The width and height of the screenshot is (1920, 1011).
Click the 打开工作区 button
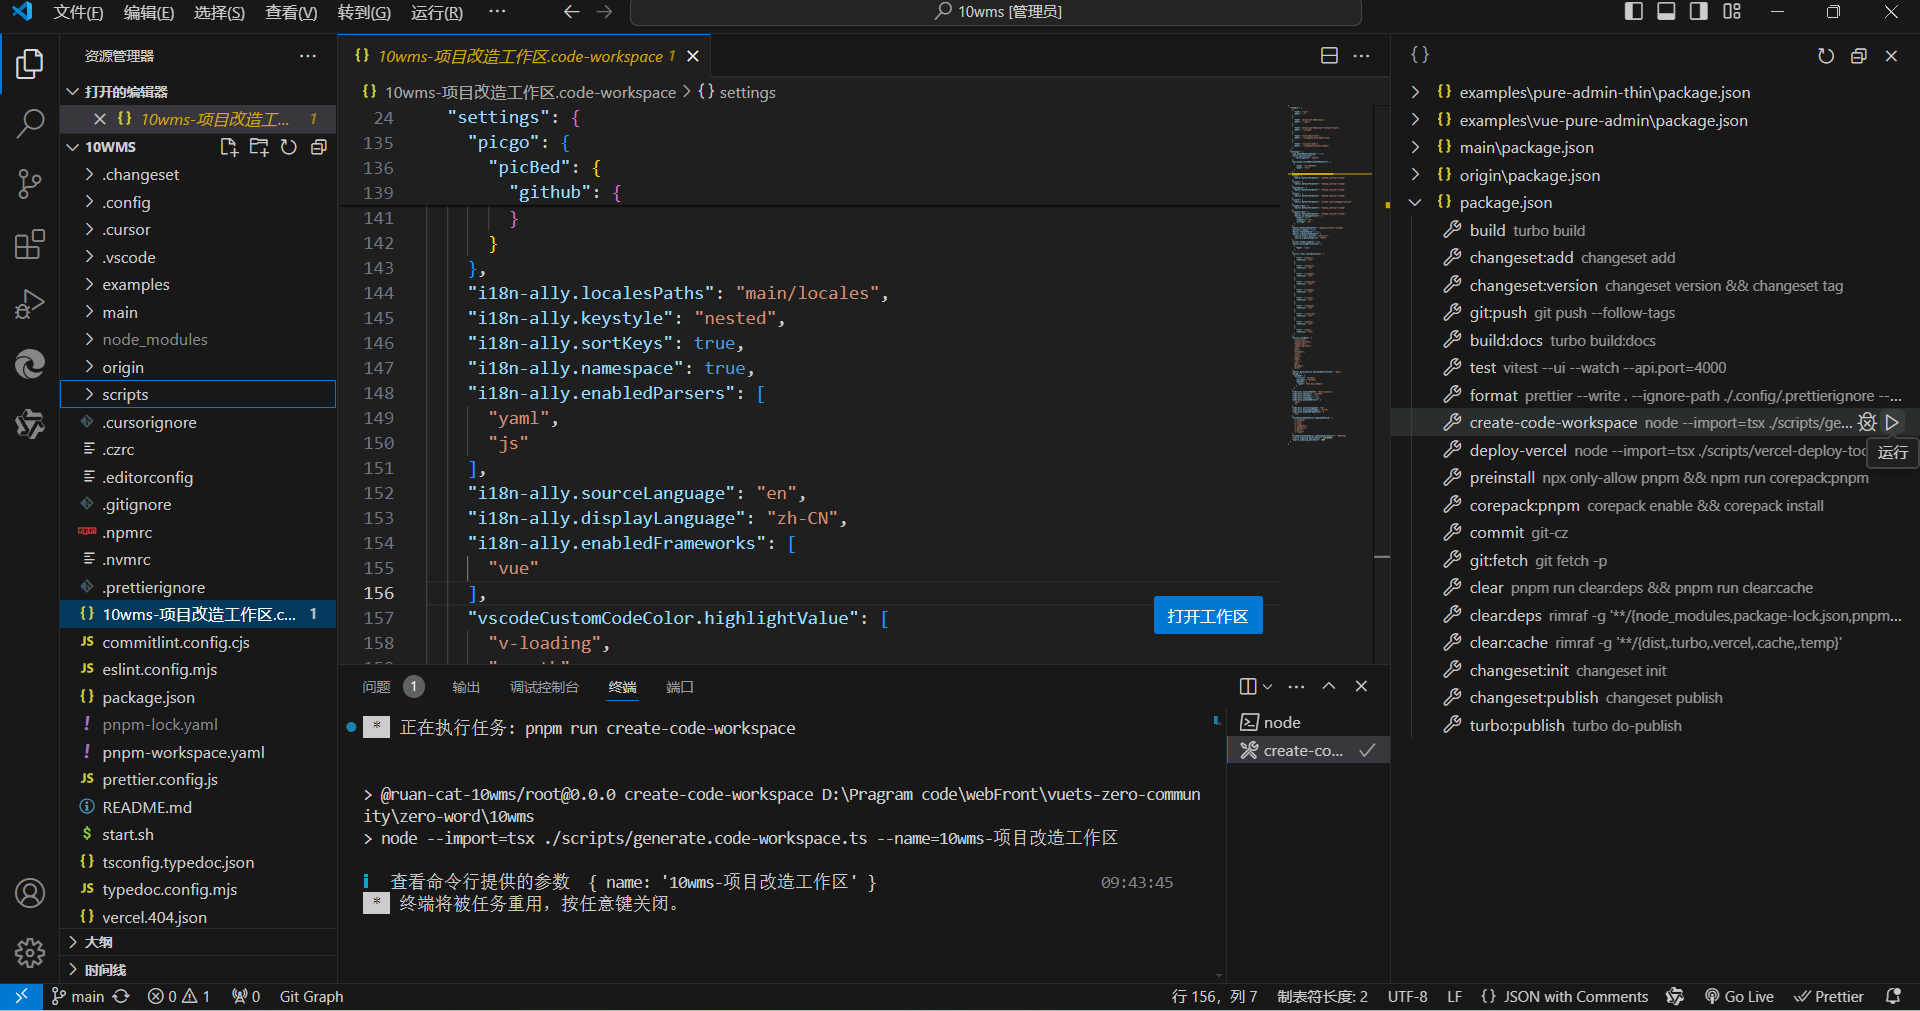coord(1208,616)
